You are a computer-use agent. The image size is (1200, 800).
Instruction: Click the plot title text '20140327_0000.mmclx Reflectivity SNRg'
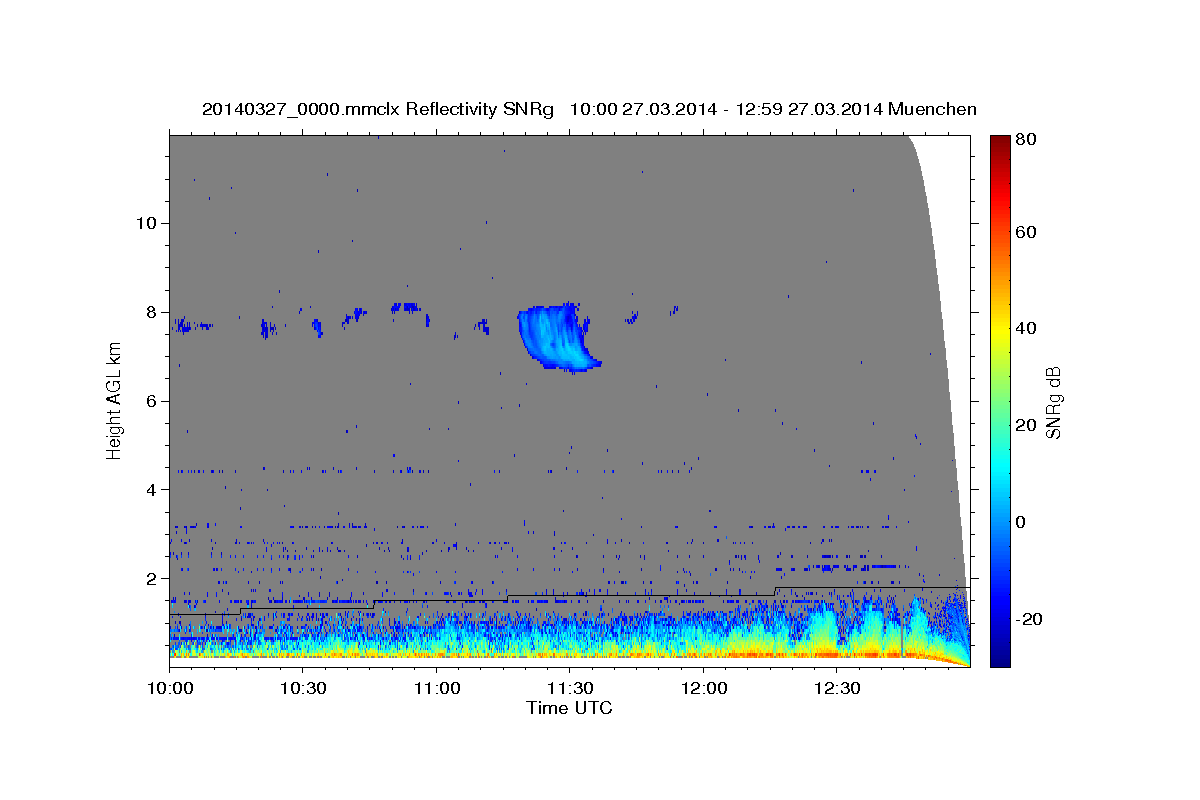377,109
